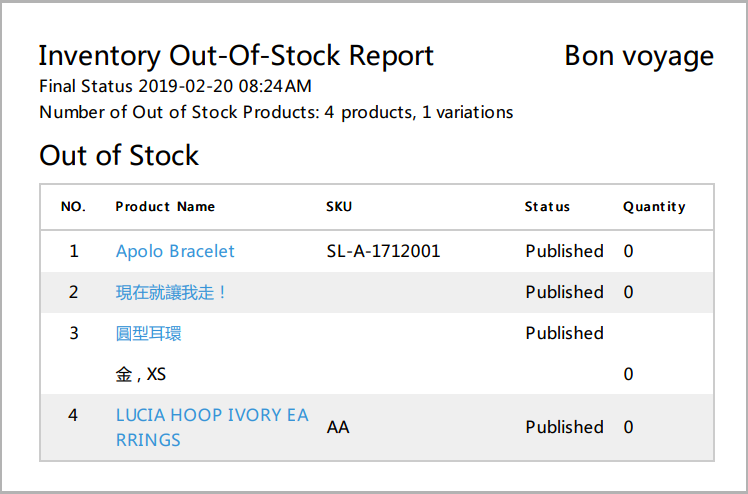Click the 金 , XS variation row

click(x=377, y=374)
